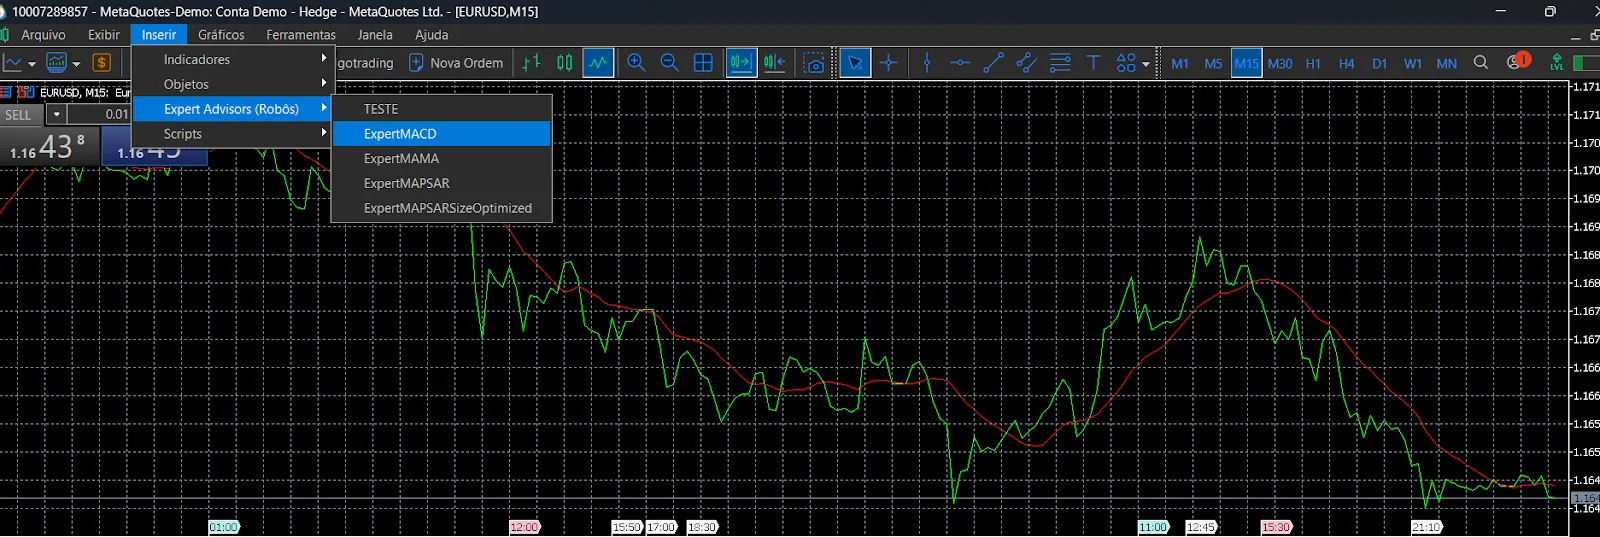Open the Arquivo menu

[43, 35]
